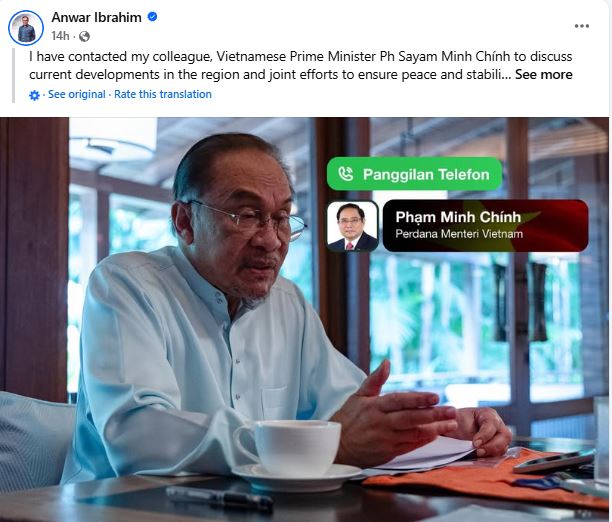Click the Perdana Menteri Vietnam subtitle text

coord(459,234)
